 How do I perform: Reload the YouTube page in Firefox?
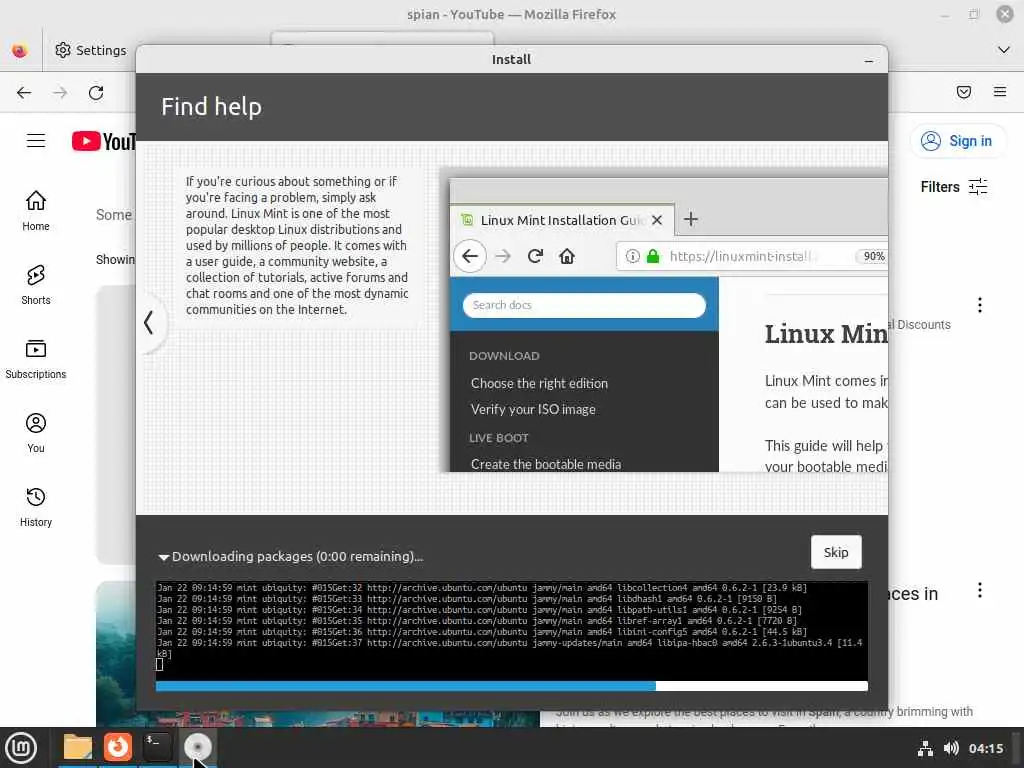[96, 93]
